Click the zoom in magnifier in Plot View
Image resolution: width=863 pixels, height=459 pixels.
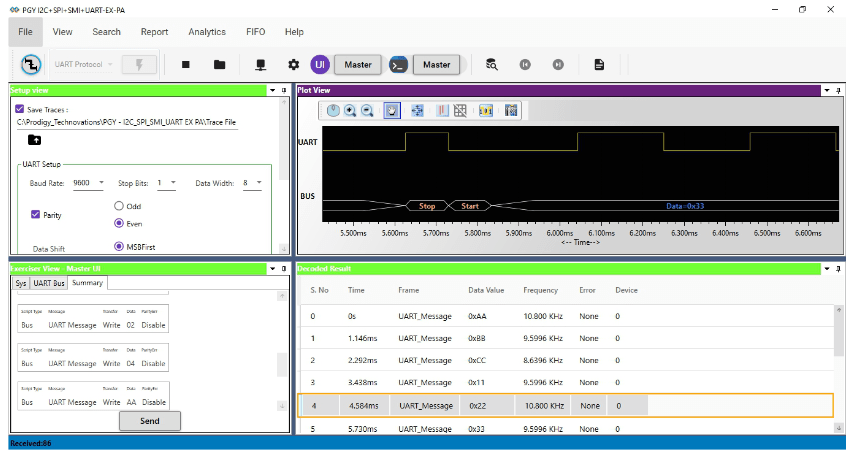(x=351, y=110)
